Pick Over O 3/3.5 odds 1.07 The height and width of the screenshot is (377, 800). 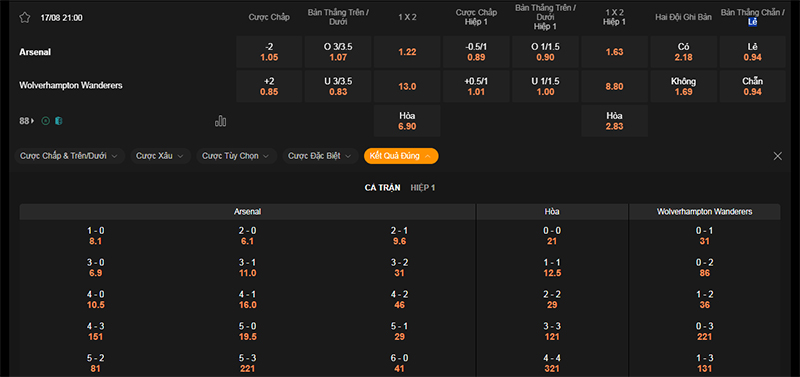click(x=338, y=52)
